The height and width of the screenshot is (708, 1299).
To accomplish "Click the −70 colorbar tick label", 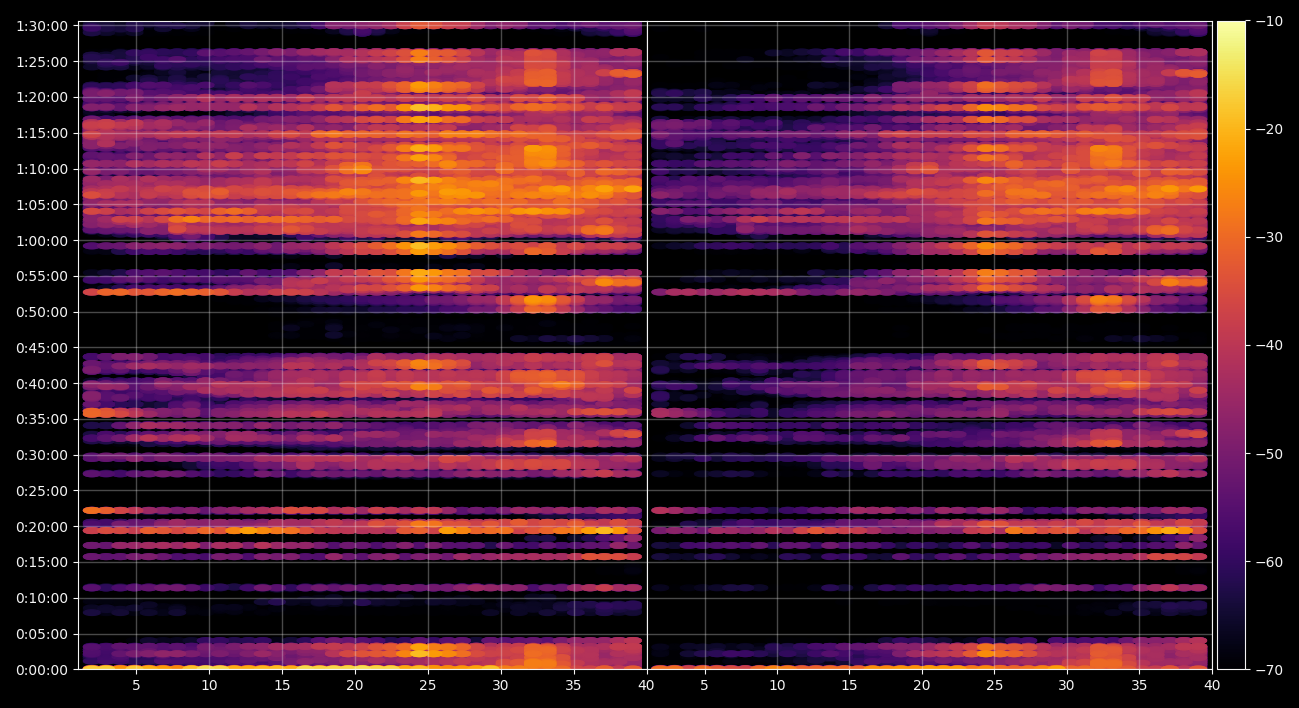I will click(x=1268, y=670).
